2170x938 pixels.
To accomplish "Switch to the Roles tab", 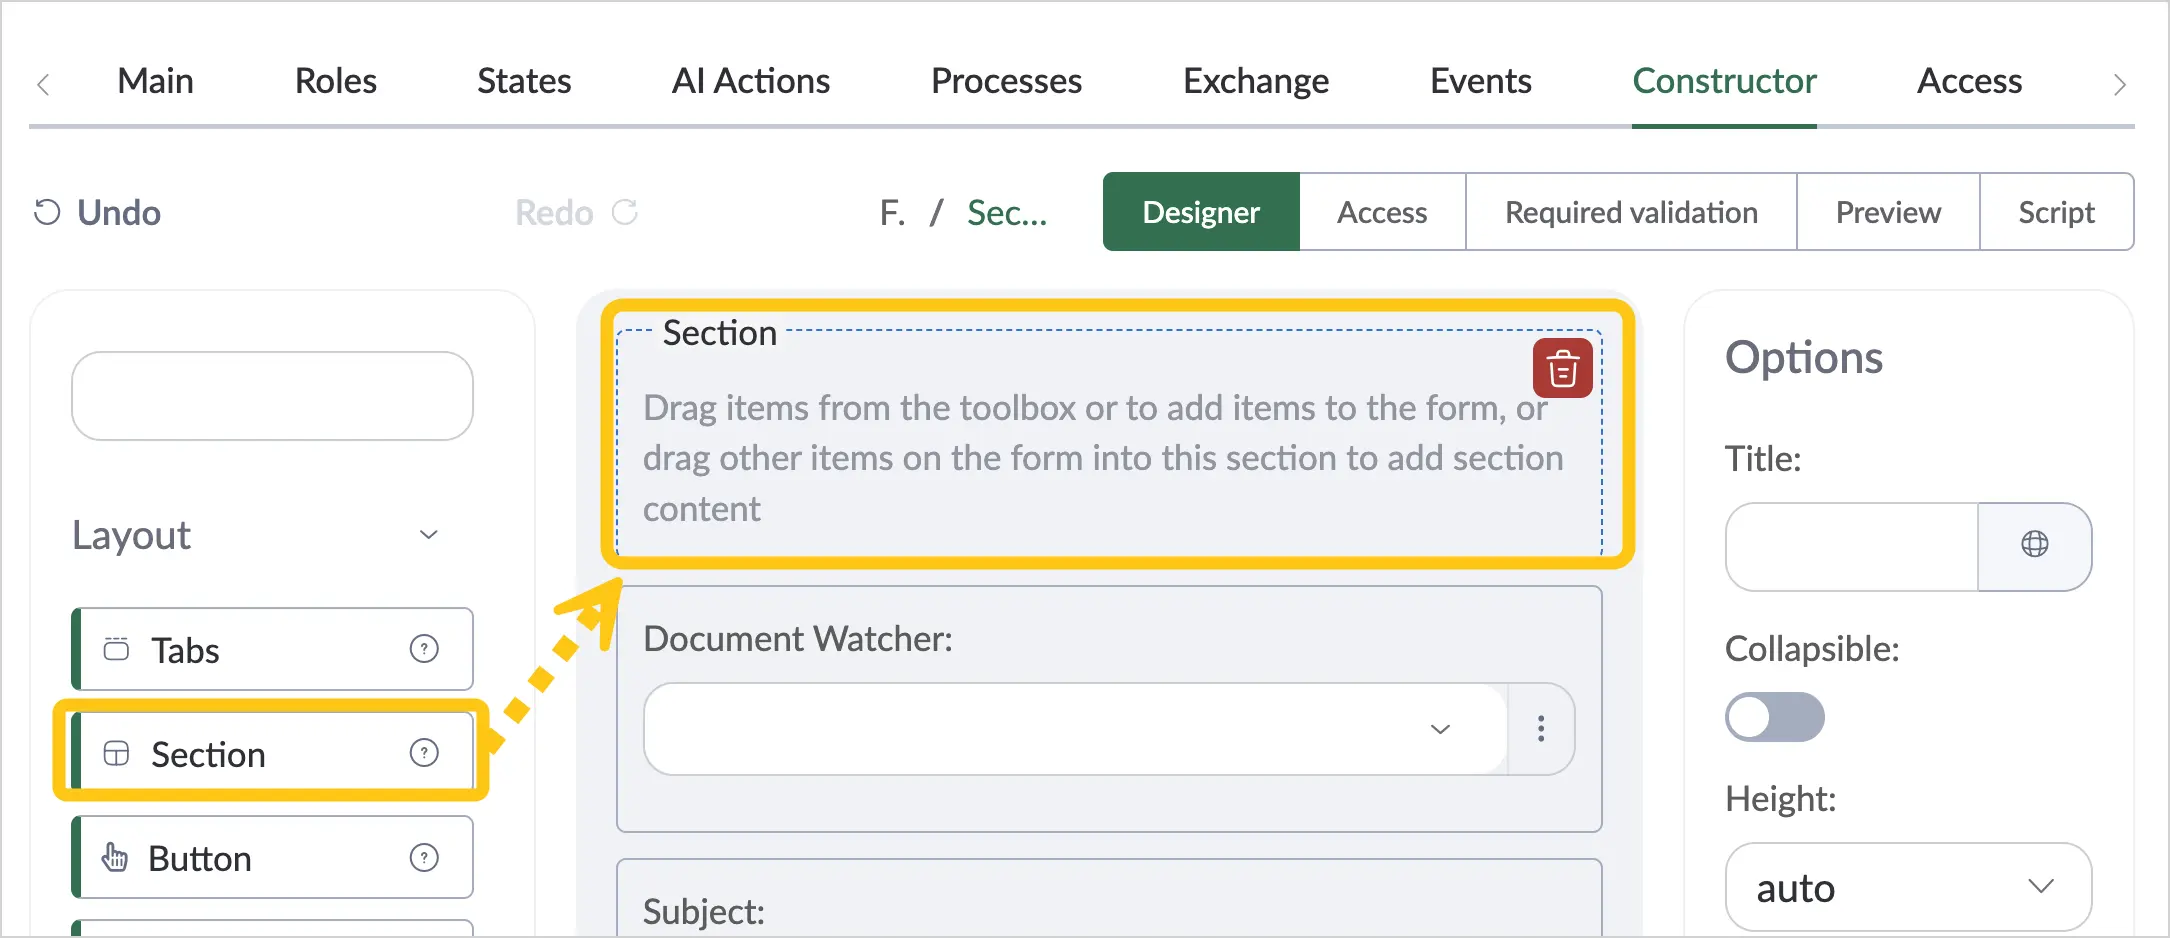I will tap(335, 81).
